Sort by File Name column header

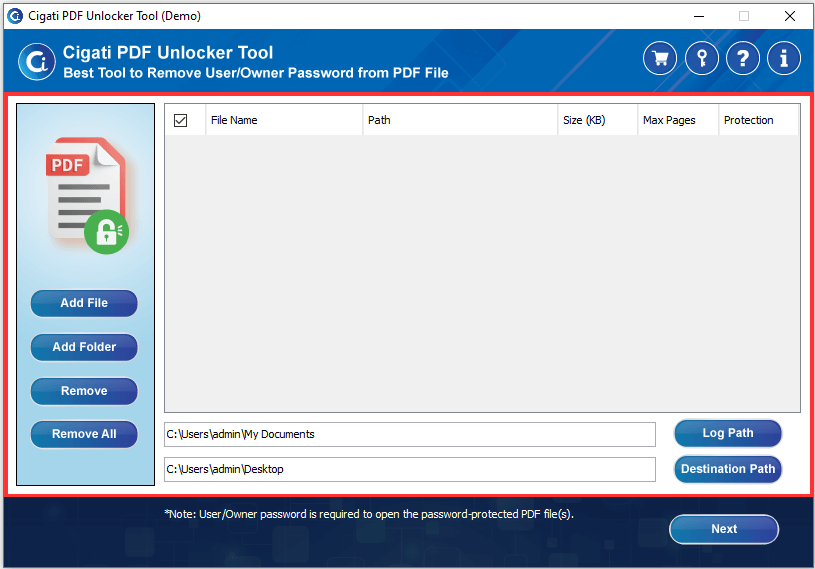(284, 120)
